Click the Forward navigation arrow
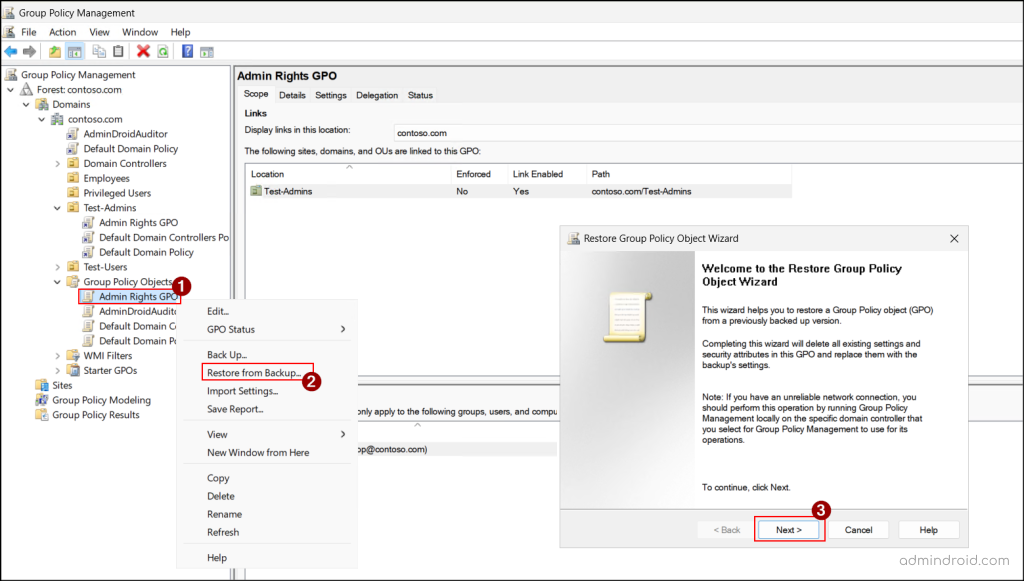 click(30, 51)
